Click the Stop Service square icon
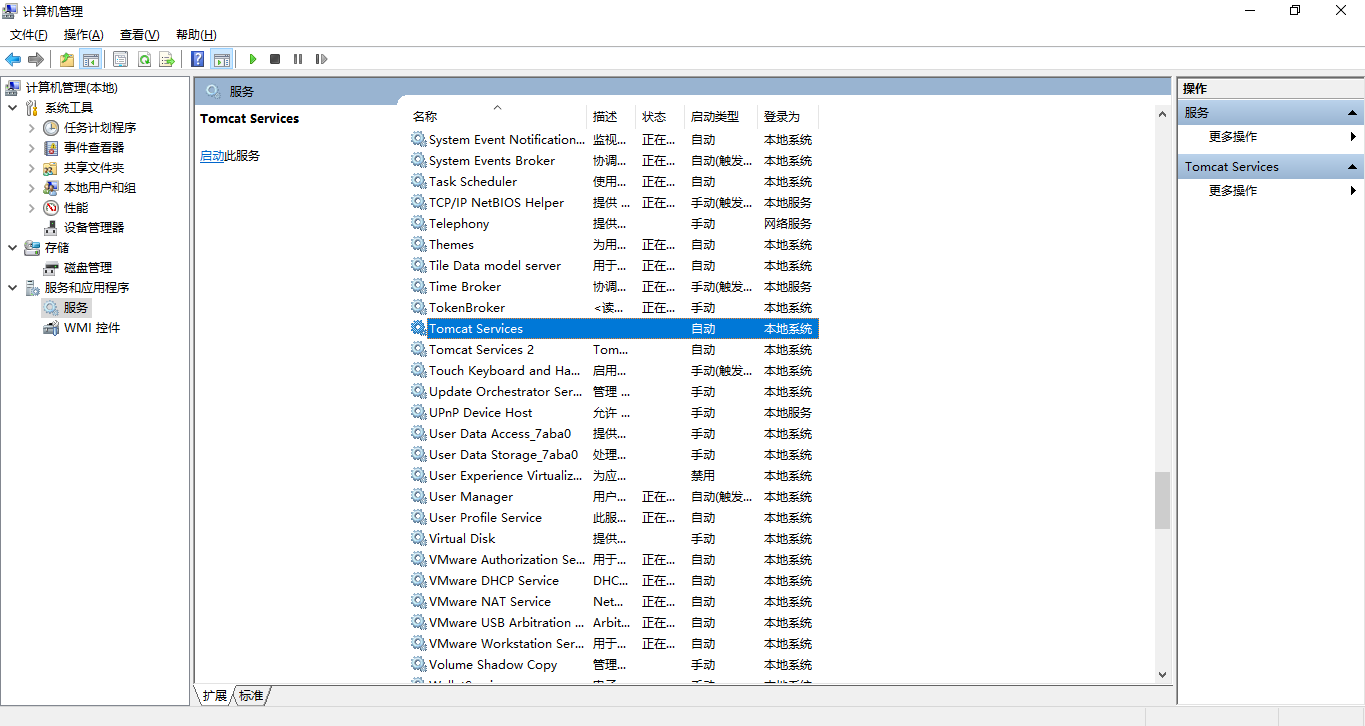 click(x=275, y=59)
